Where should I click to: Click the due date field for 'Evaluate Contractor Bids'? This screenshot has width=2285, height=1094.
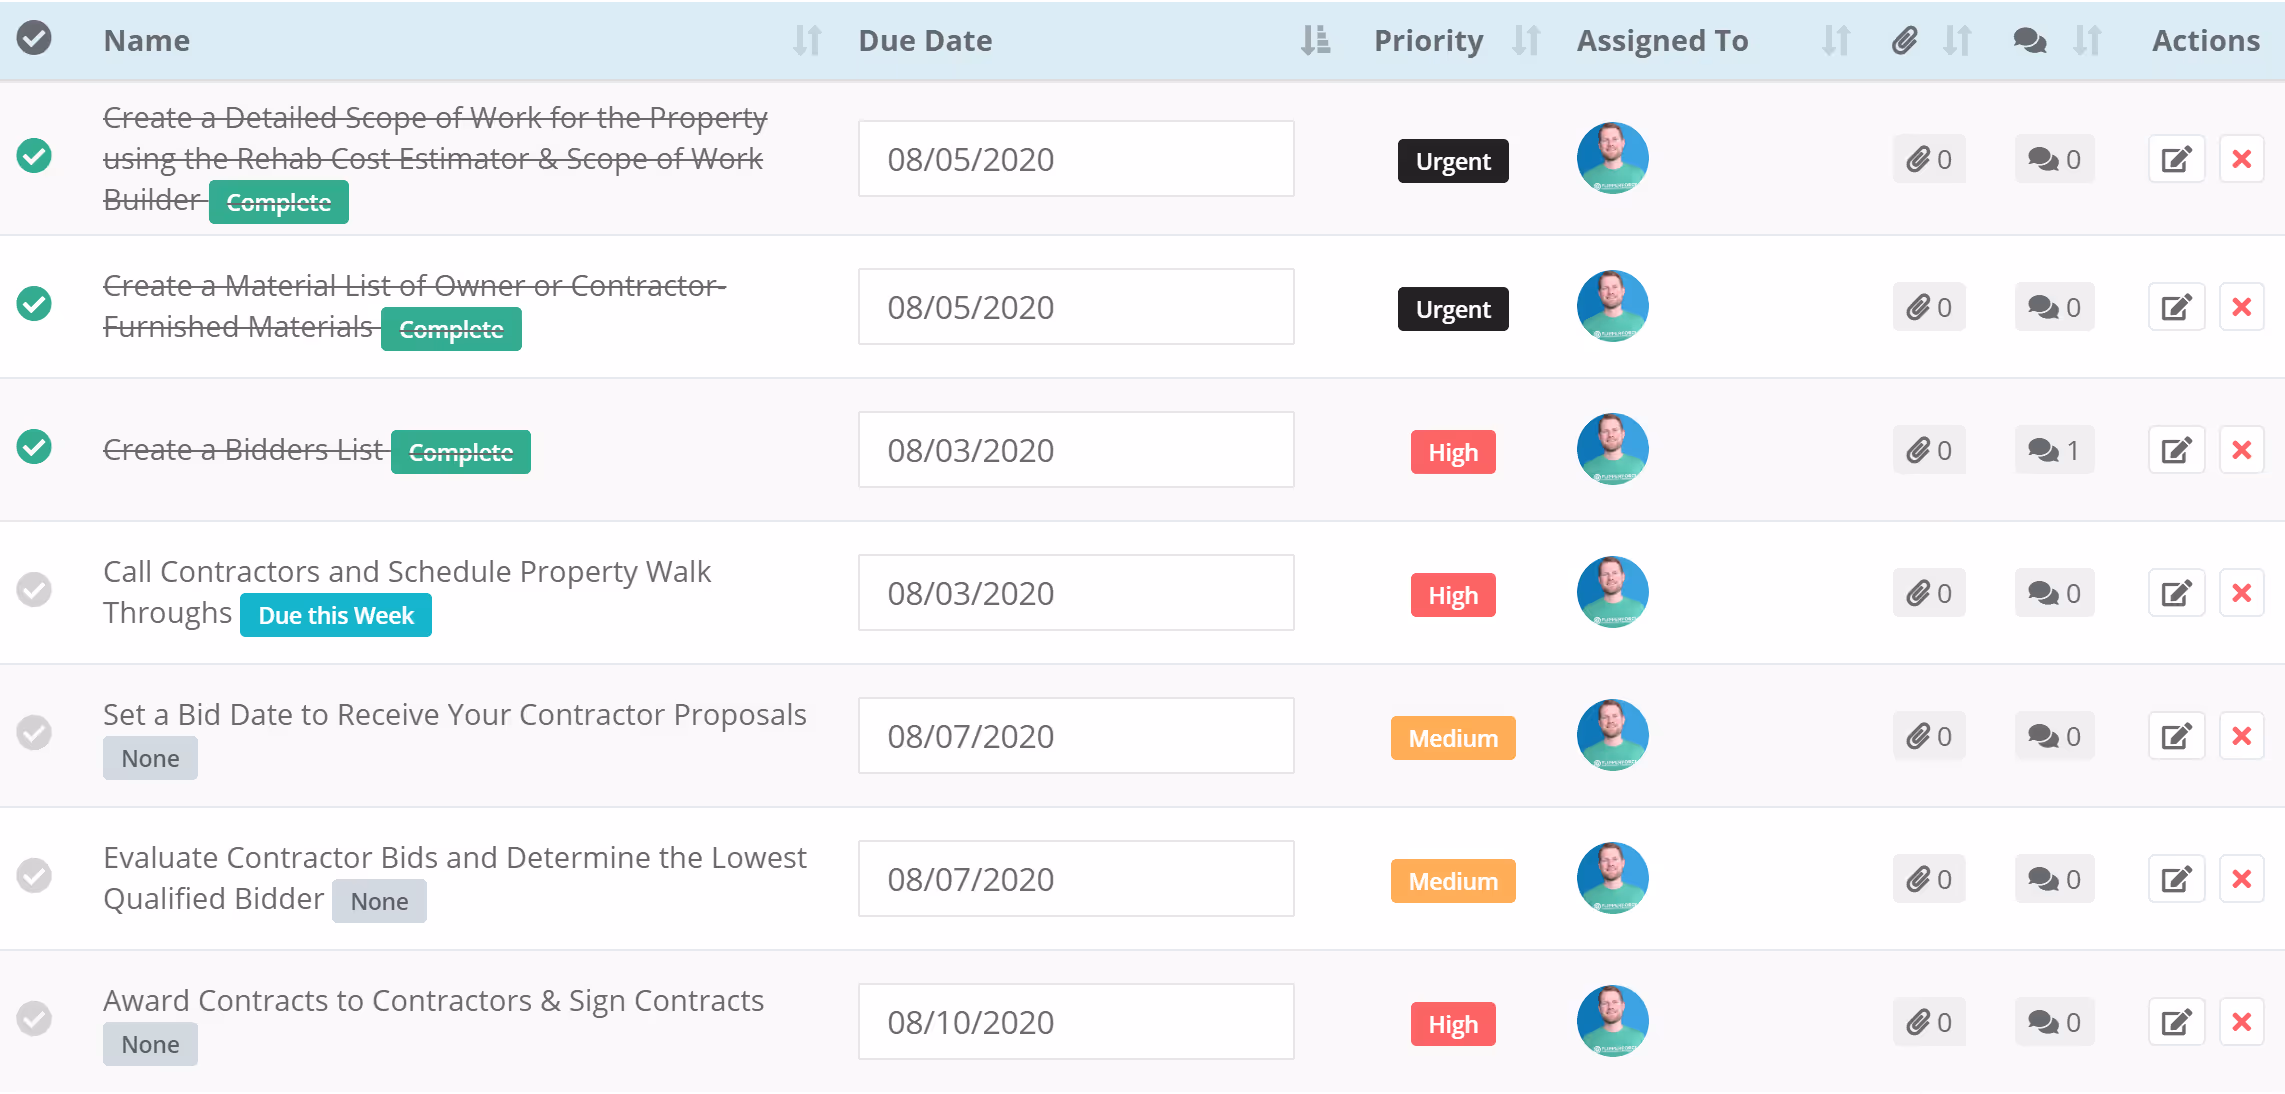(1076, 879)
